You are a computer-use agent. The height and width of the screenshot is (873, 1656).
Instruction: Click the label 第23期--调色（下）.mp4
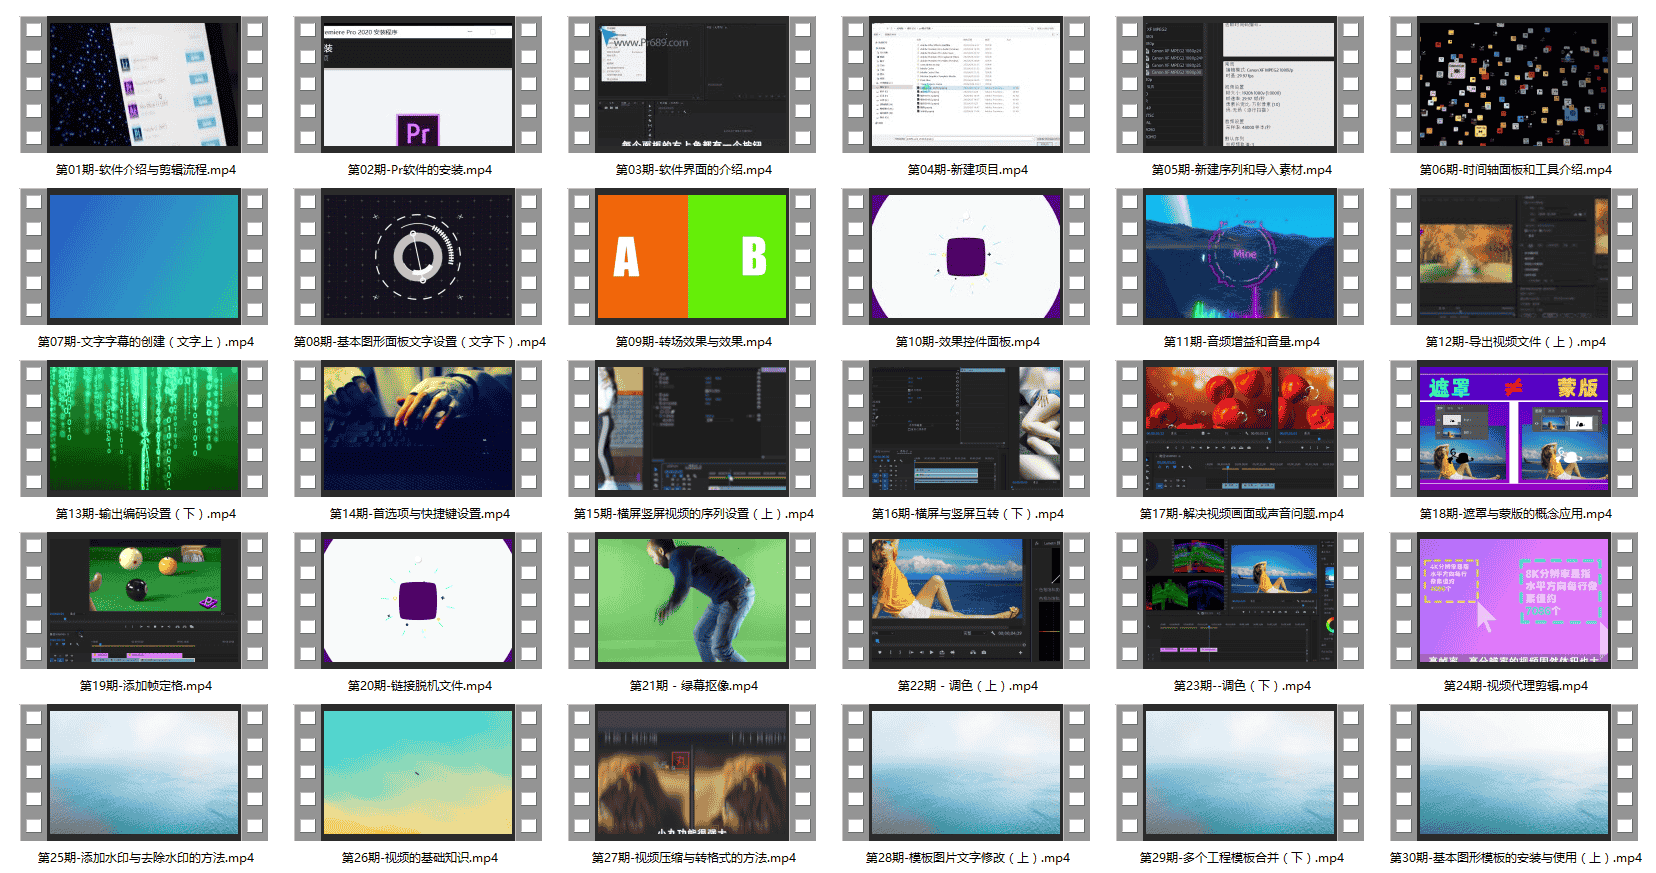1242,686
